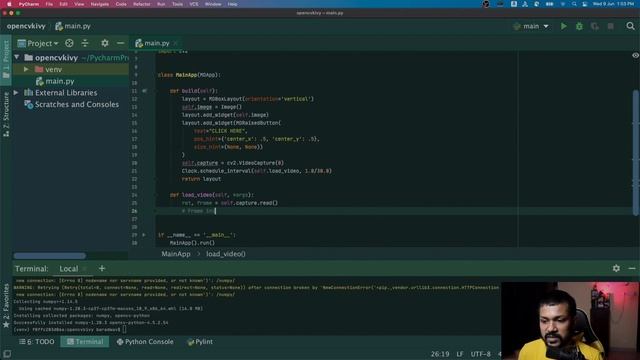Open Project panel settings gear

point(105,43)
